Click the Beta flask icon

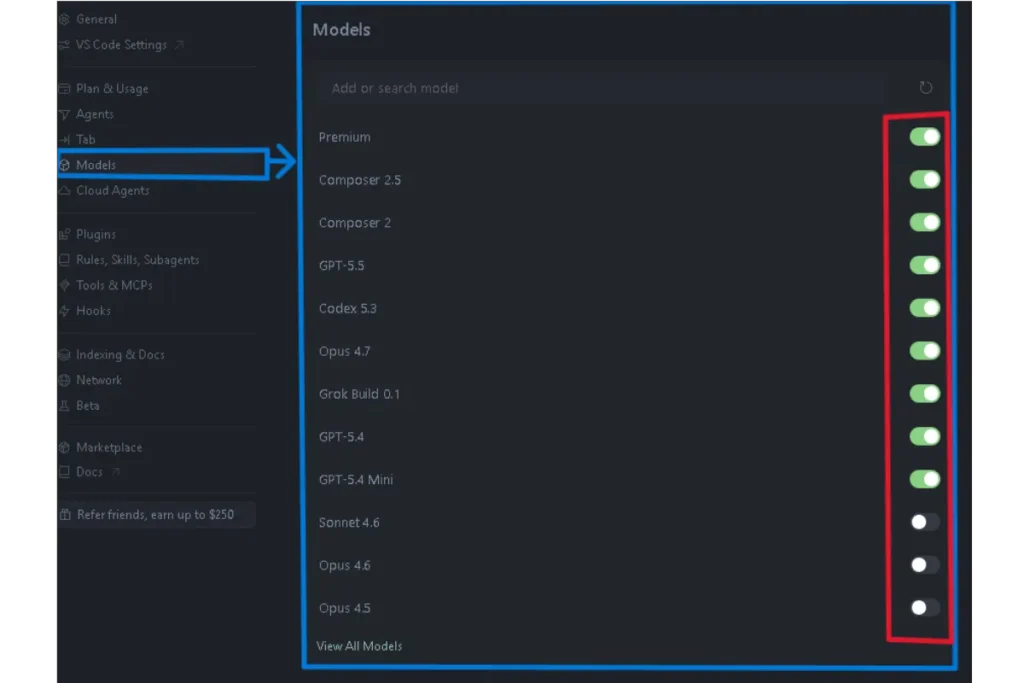tap(65, 405)
